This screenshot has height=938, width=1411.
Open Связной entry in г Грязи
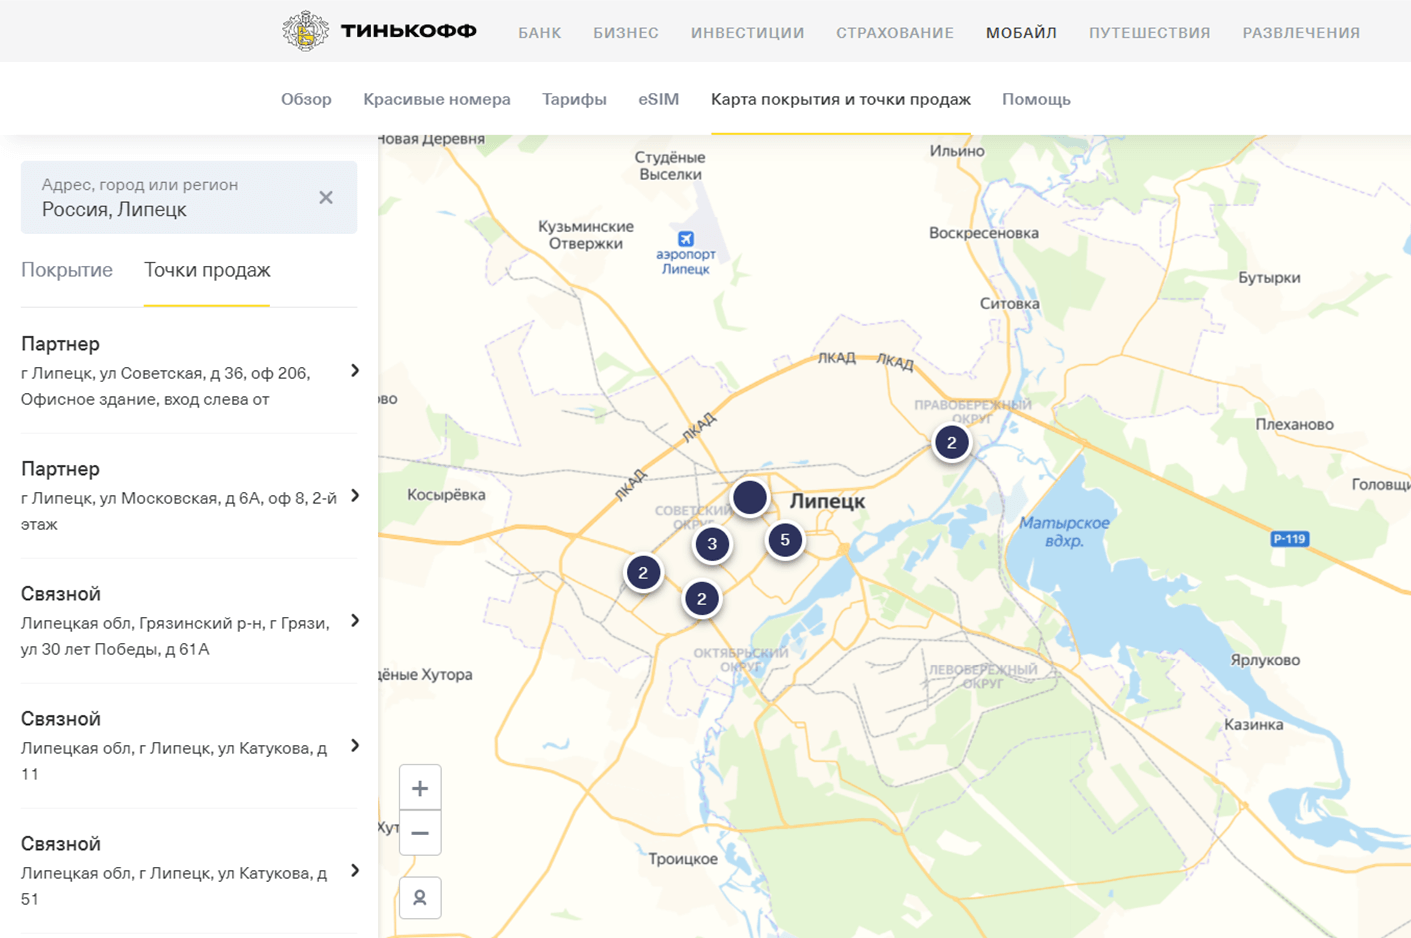[189, 621]
